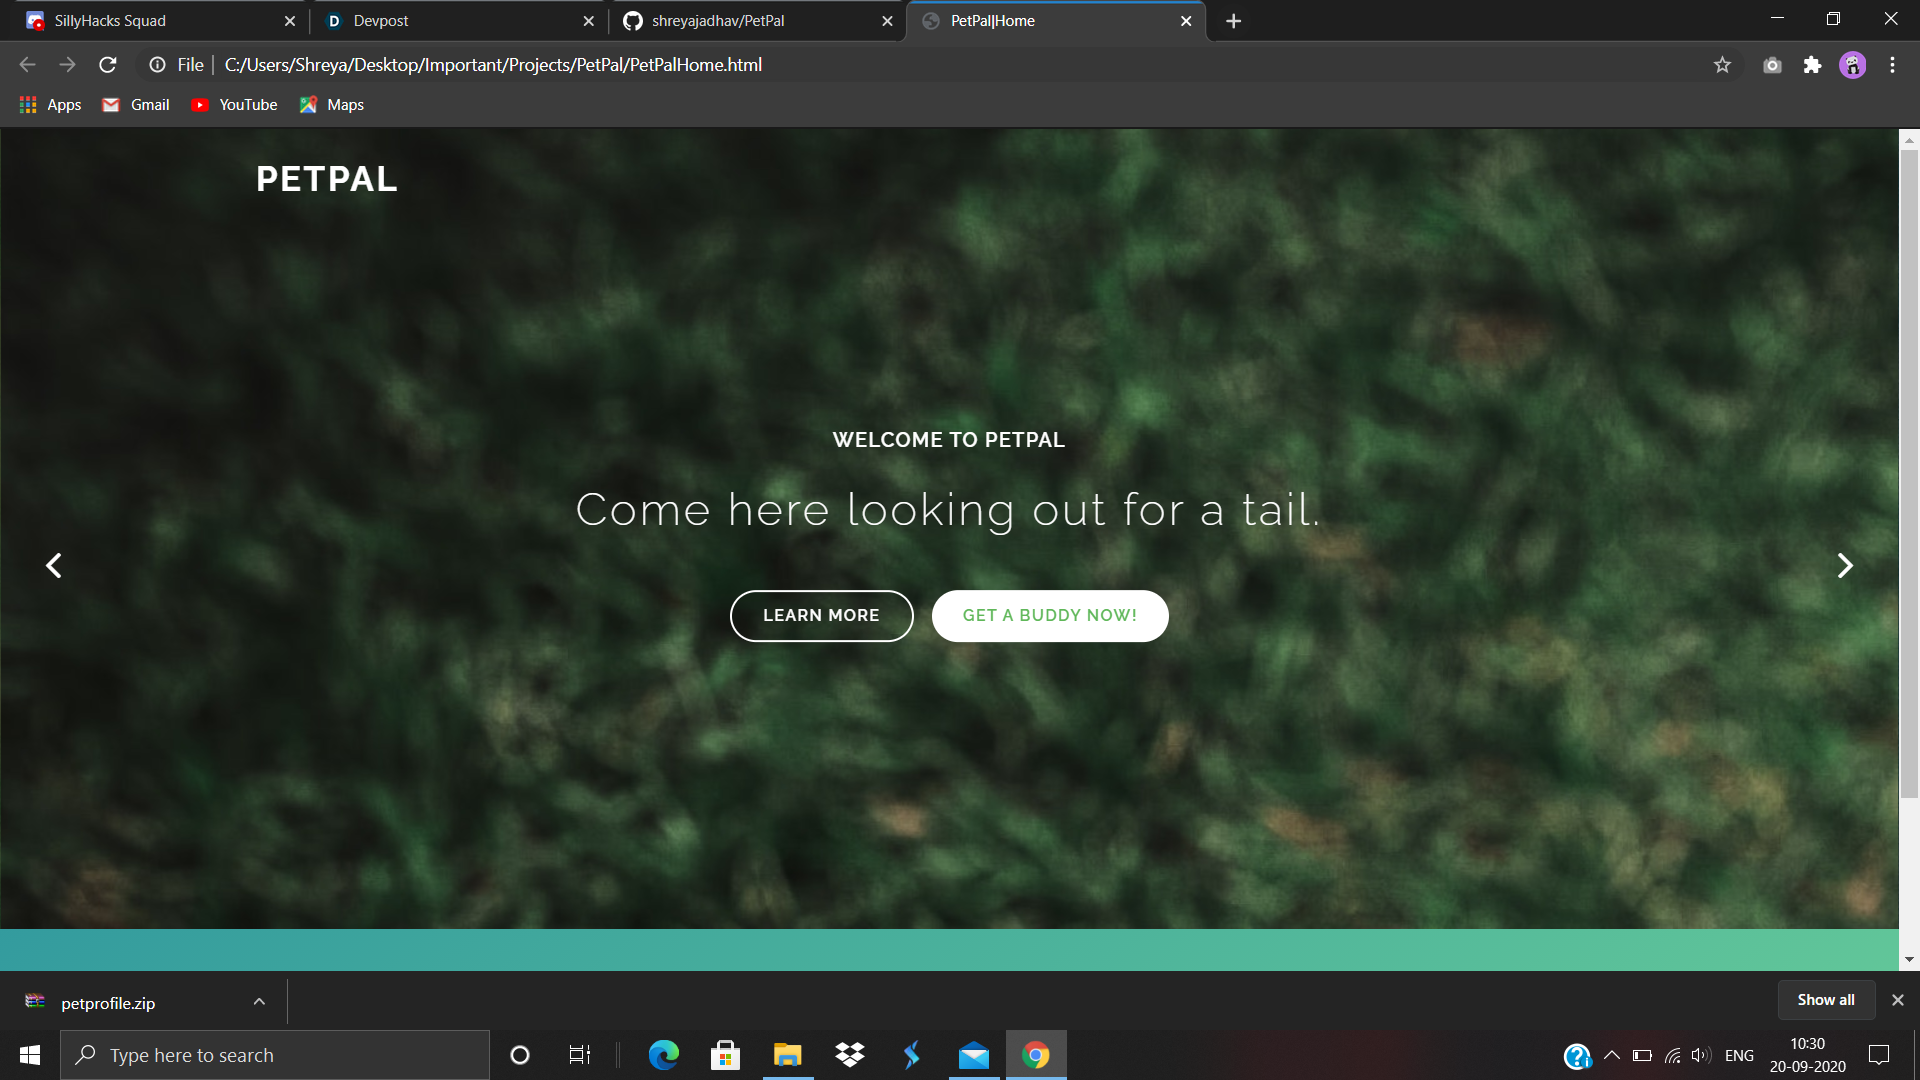Open the YouTube bookmark
Screen dimensions: 1920x1080
[x=235, y=105]
